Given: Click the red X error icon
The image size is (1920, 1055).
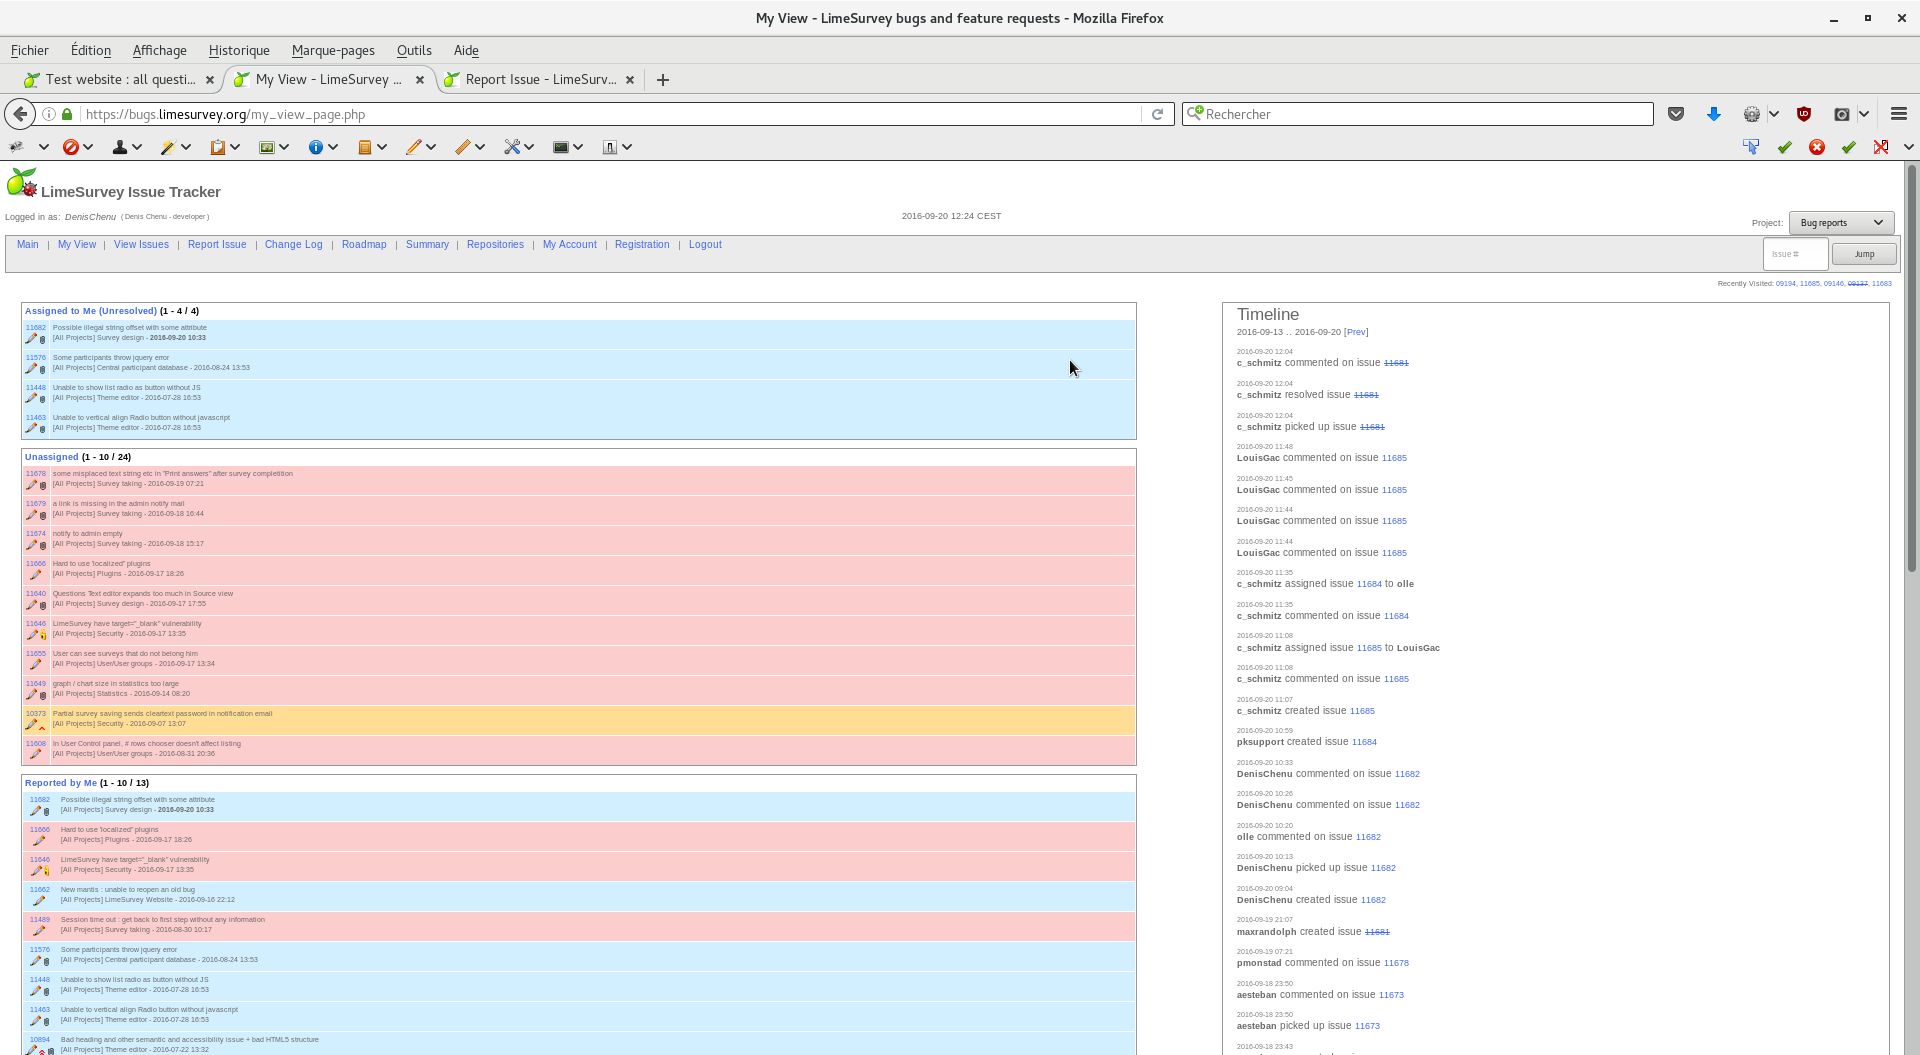Looking at the screenshot, I should (x=1817, y=147).
